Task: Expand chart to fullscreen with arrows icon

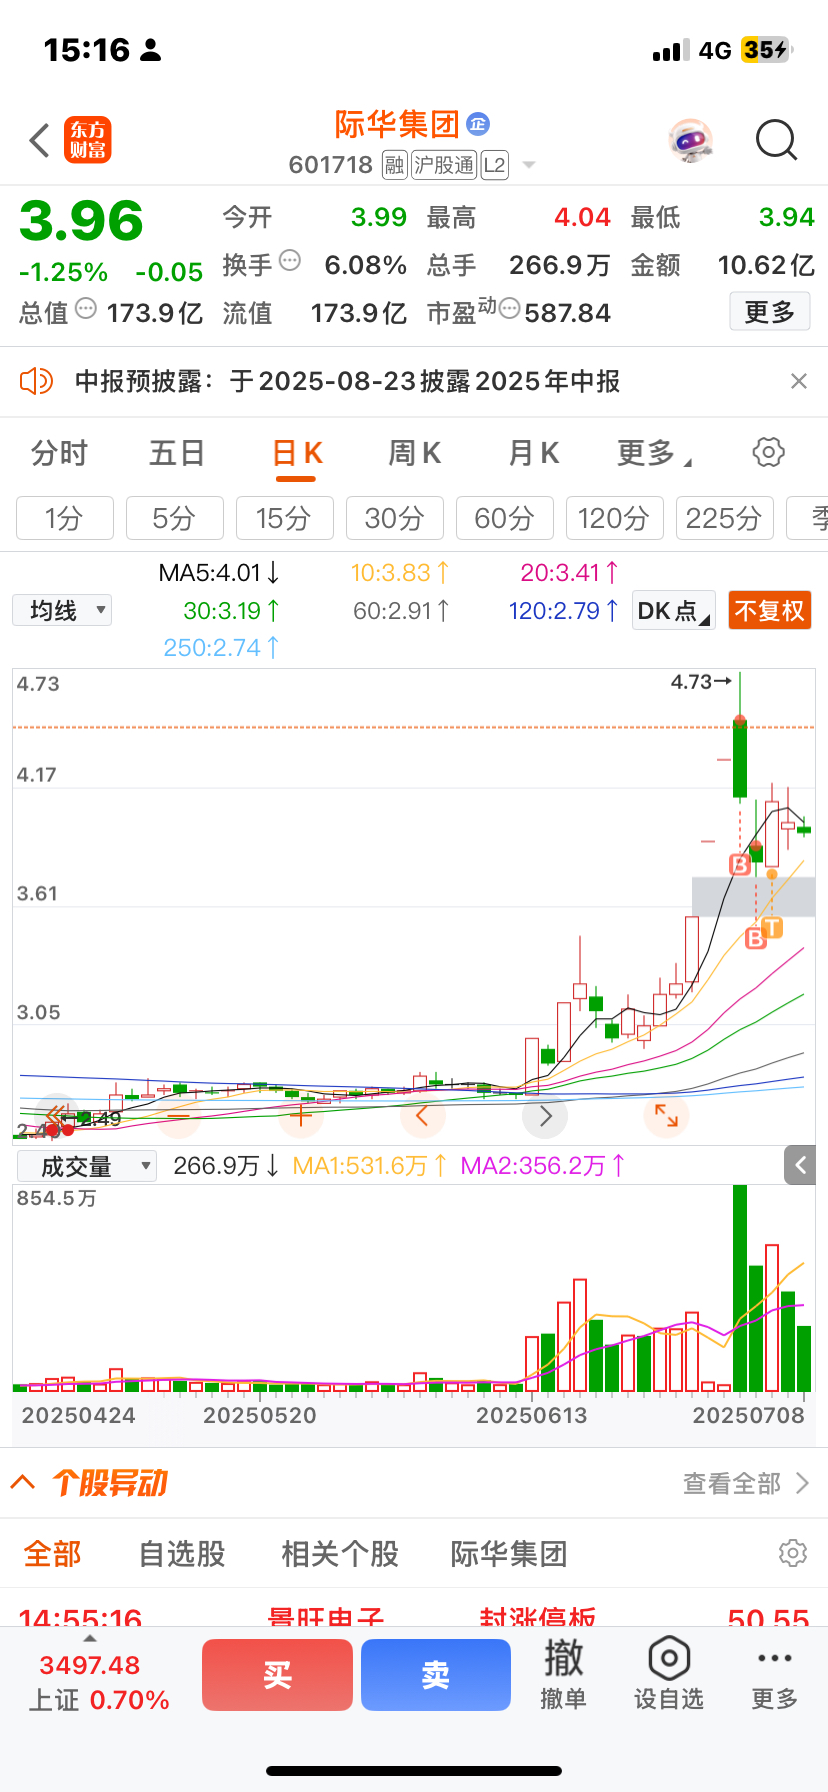Action: coord(666,1116)
